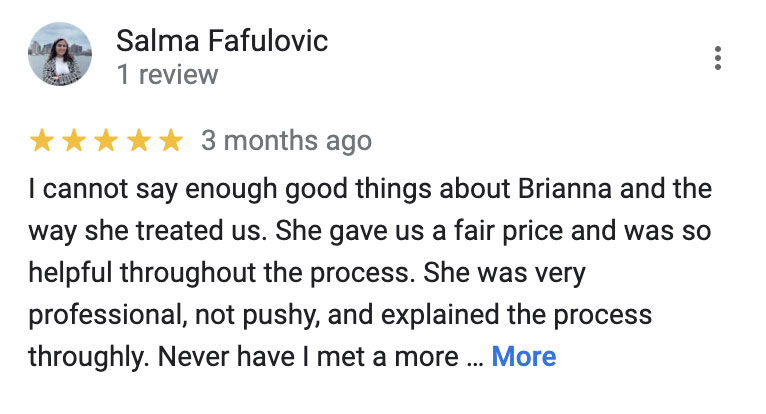Open the reviewer's circular profile photo
The height and width of the screenshot is (414, 766).
pos(60,54)
